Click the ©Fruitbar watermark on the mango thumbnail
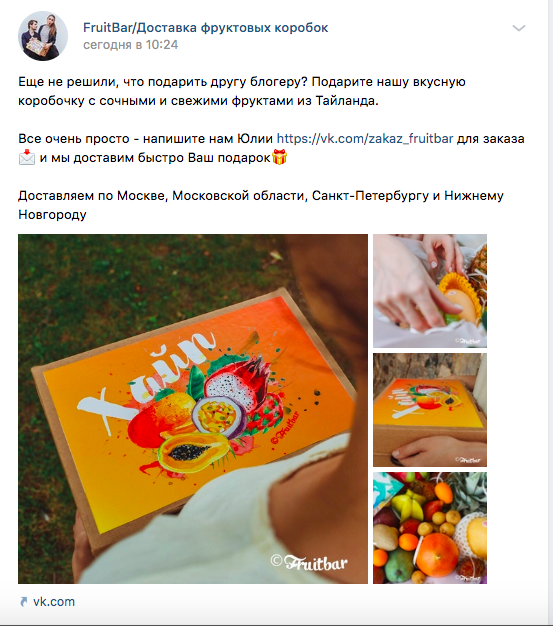The width and height of the screenshot is (553, 626). point(468,341)
